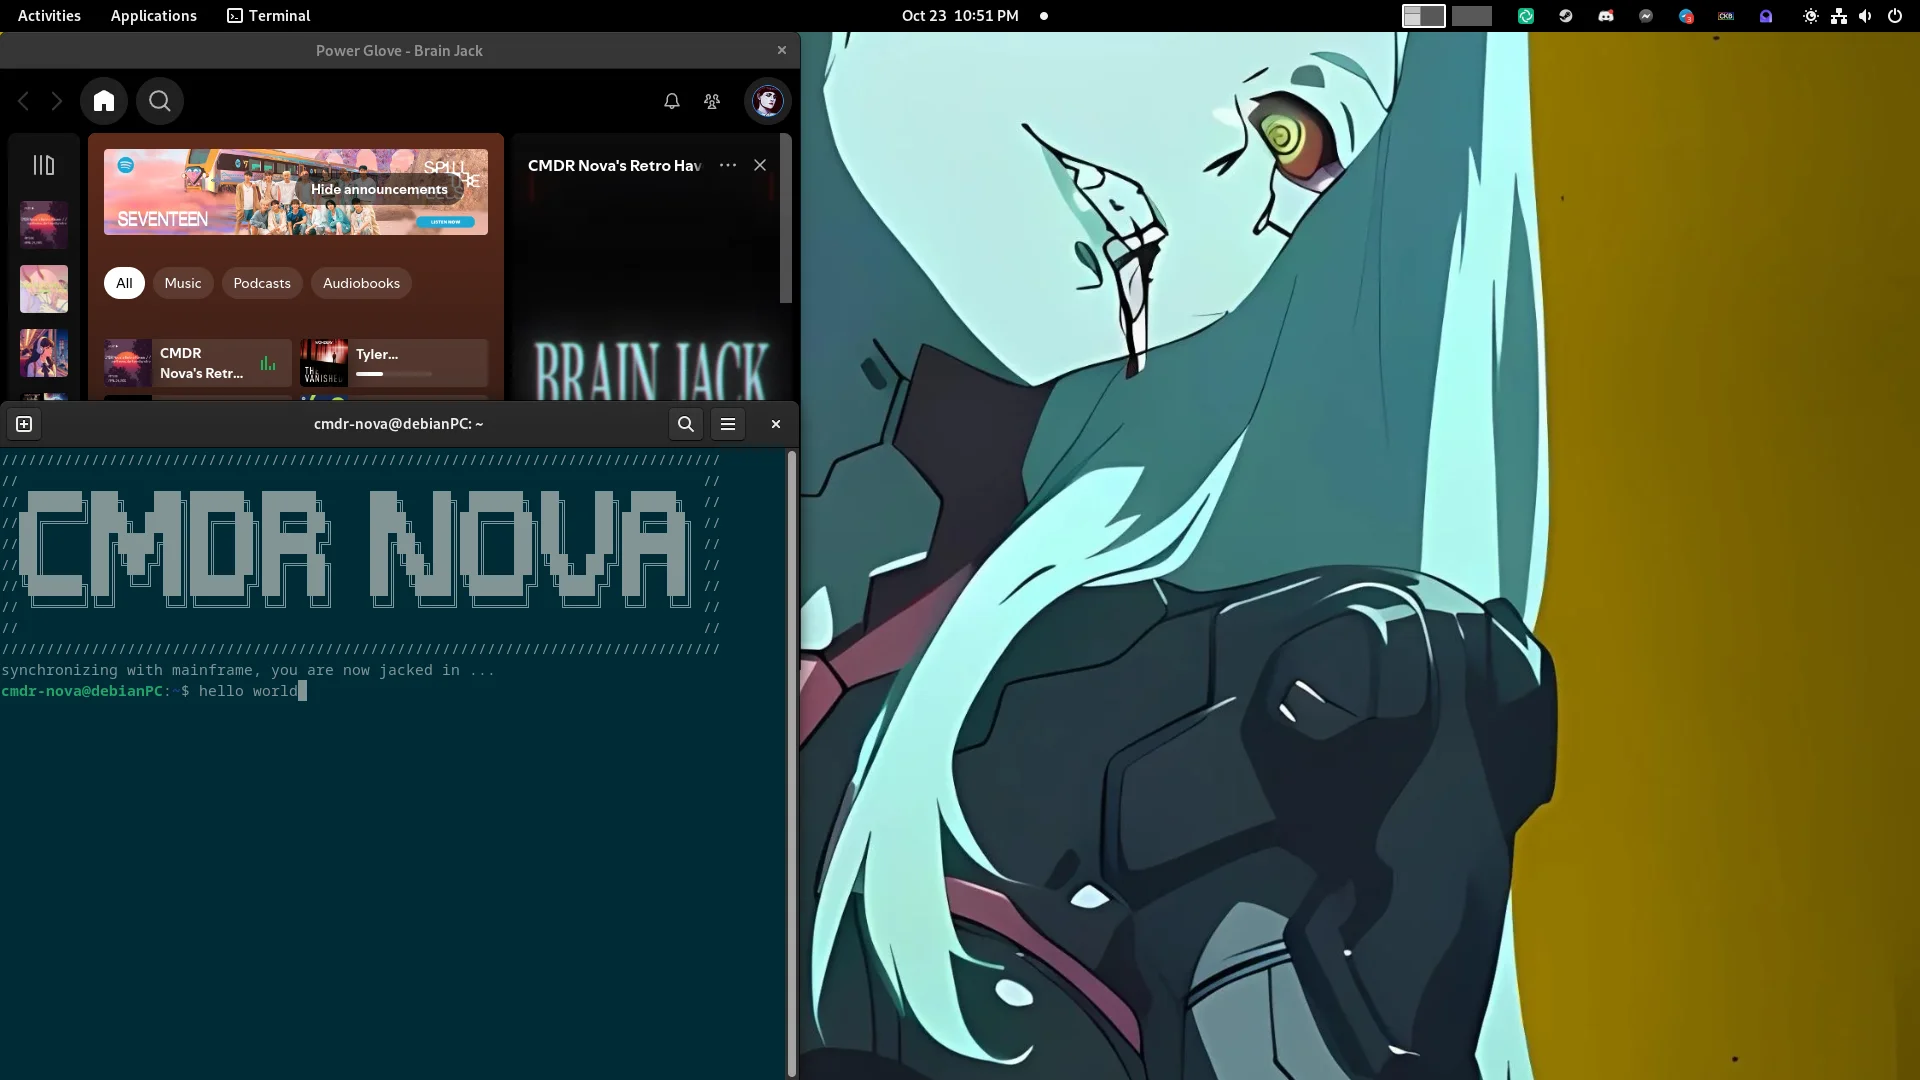Click the purple tray icon
Image resolution: width=1920 pixels, height=1080 pixels.
(1766, 16)
